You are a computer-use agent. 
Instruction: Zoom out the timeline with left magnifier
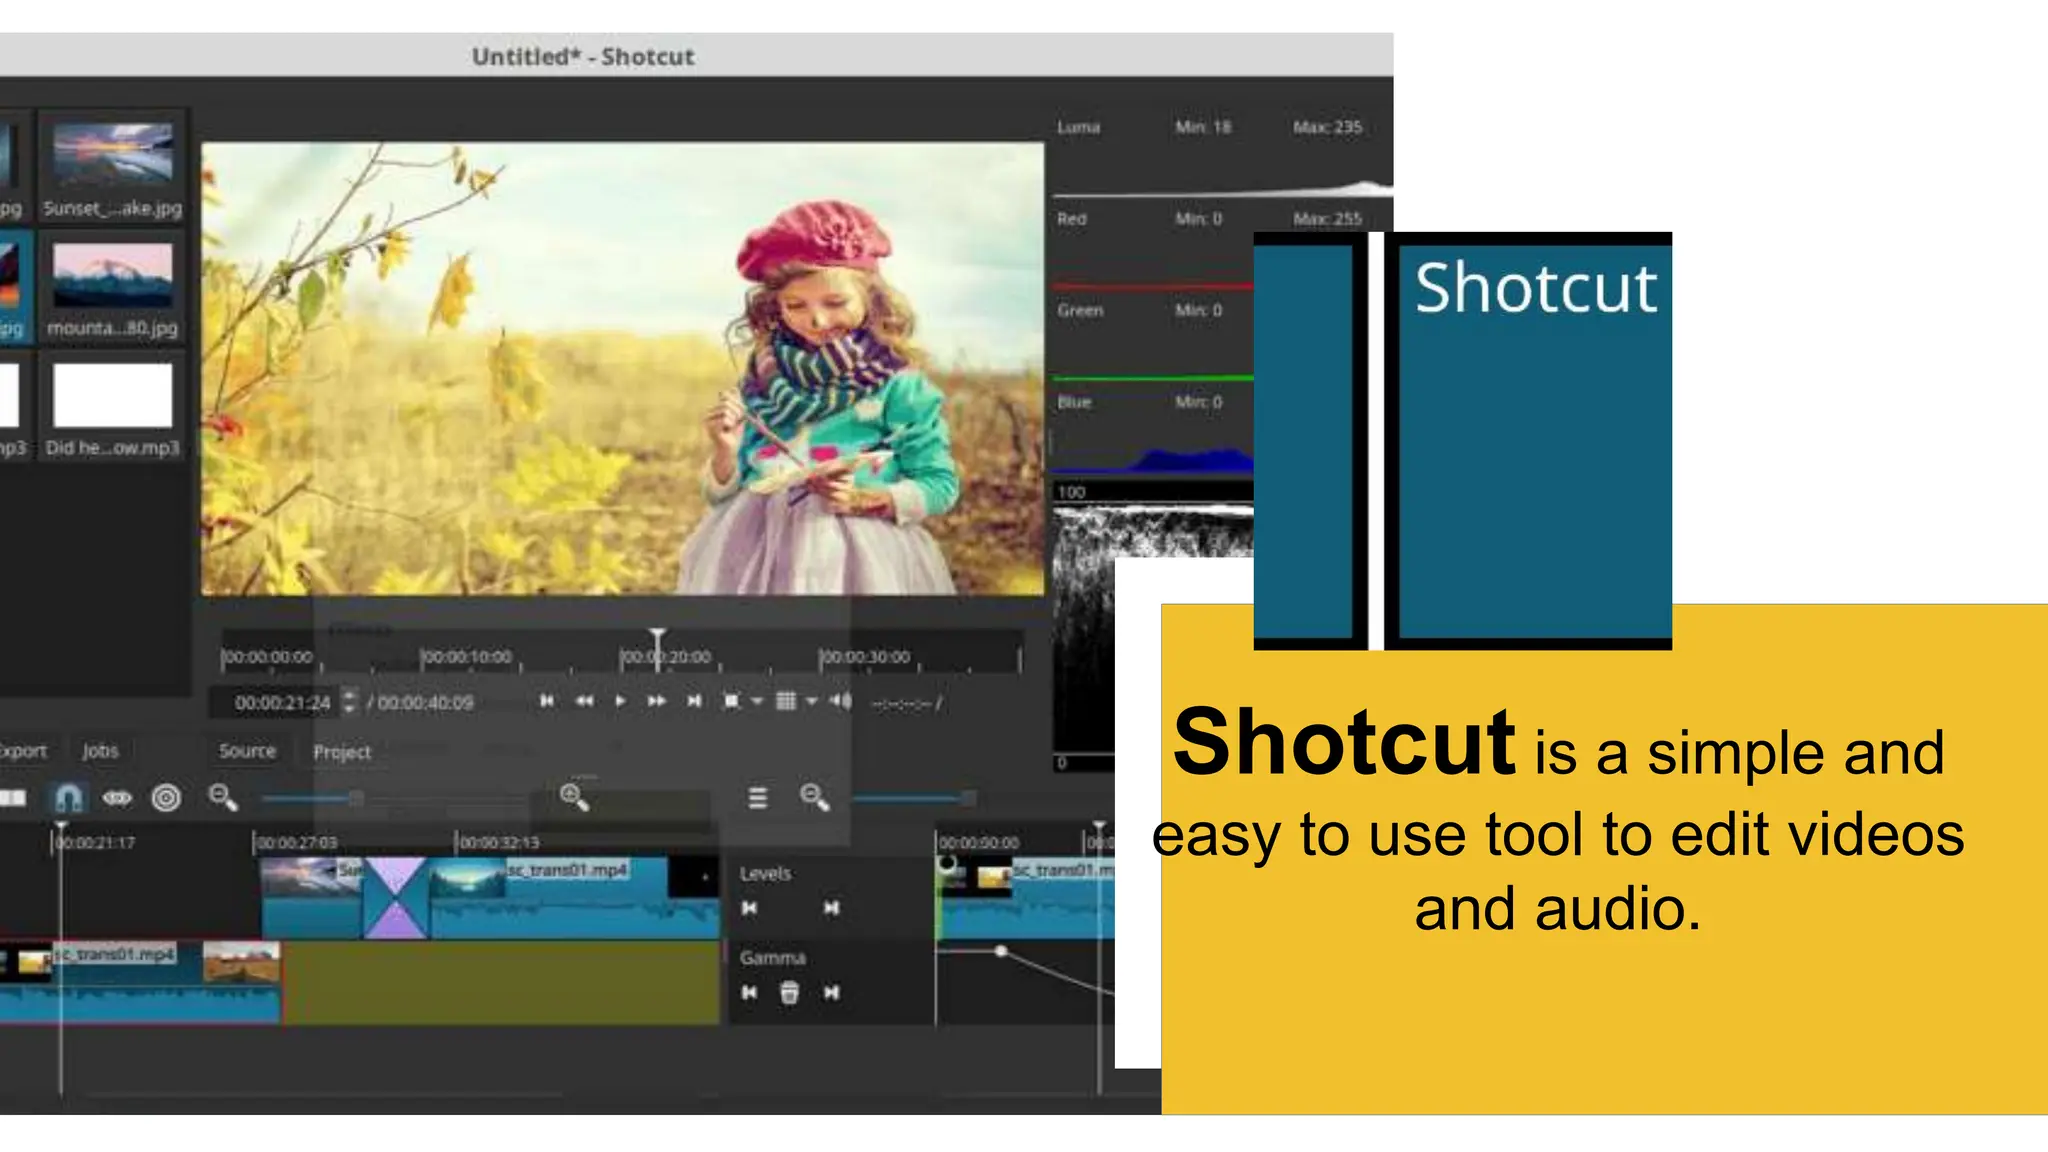[x=222, y=797]
